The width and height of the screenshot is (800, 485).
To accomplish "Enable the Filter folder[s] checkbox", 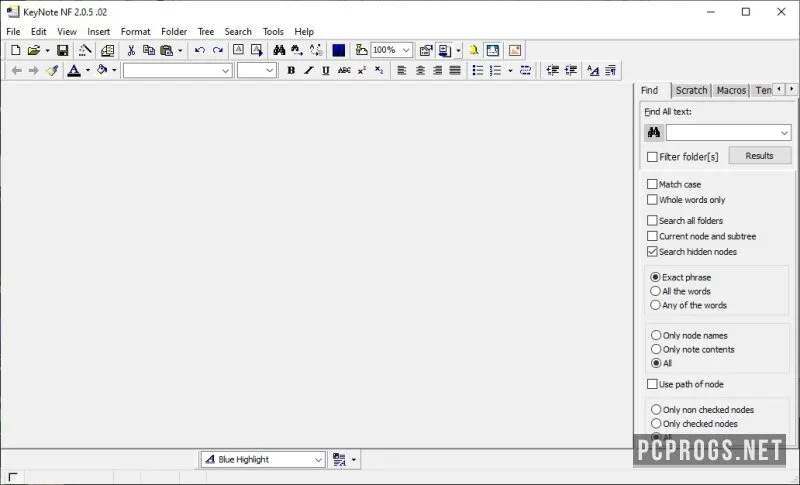I will 652,157.
